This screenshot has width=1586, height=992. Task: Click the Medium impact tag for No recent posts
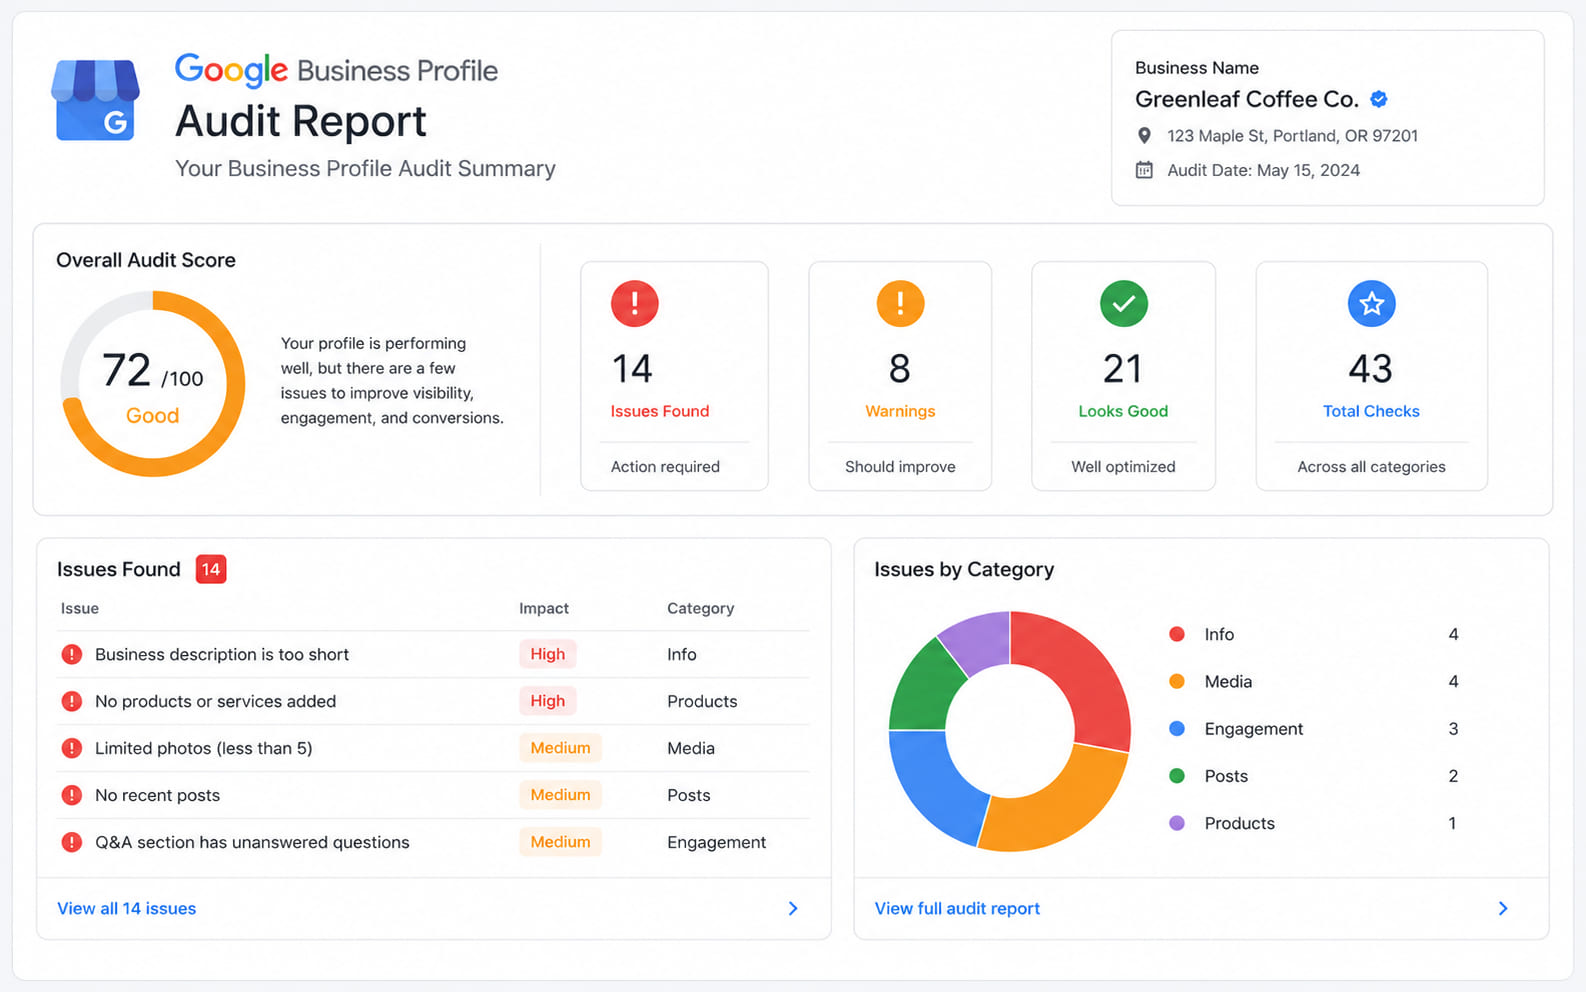(560, 795)
